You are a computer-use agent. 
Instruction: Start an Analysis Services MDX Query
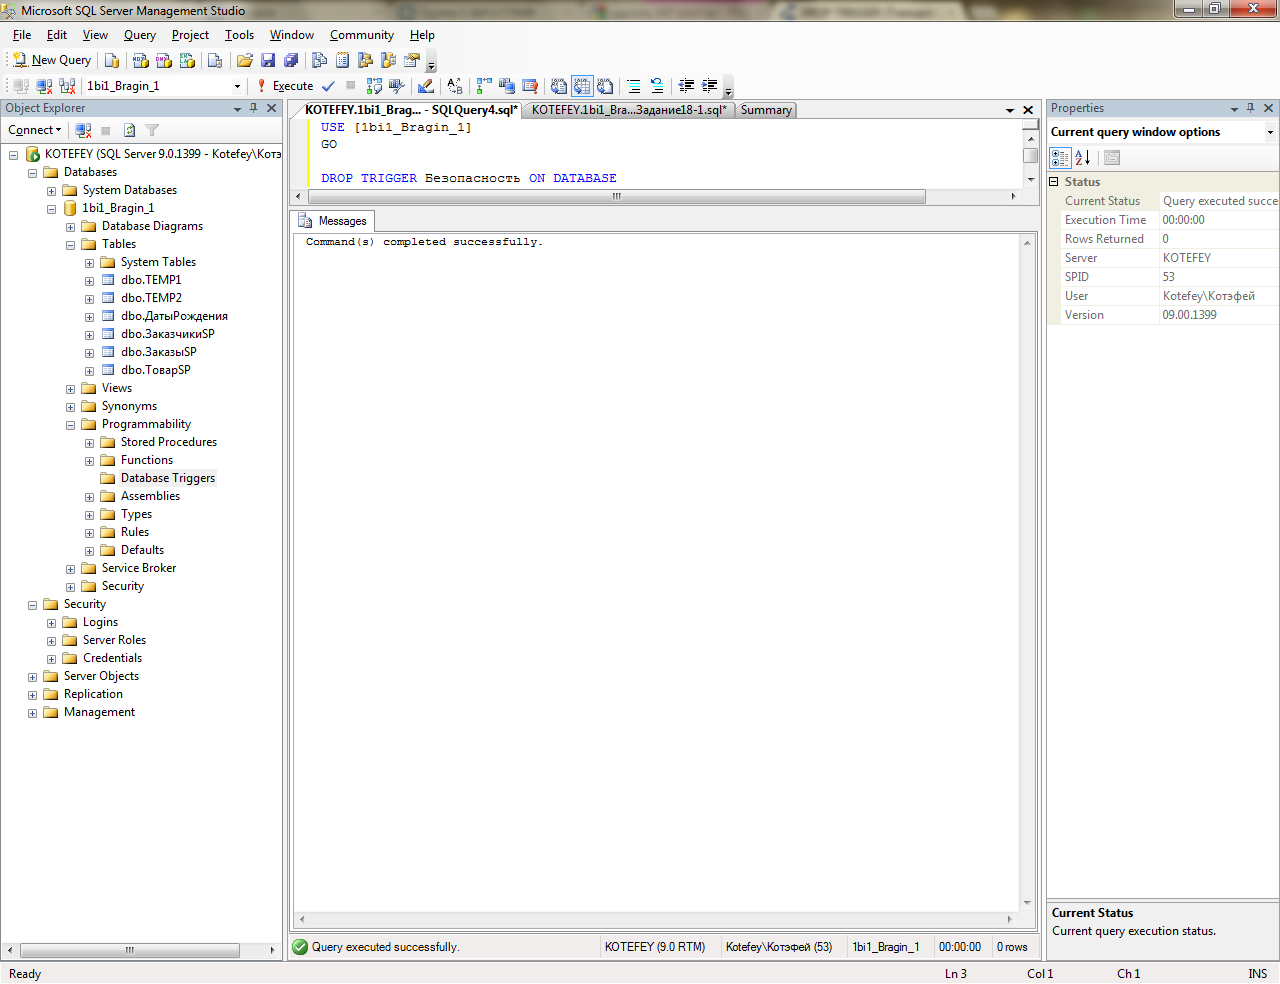[141, 60]
